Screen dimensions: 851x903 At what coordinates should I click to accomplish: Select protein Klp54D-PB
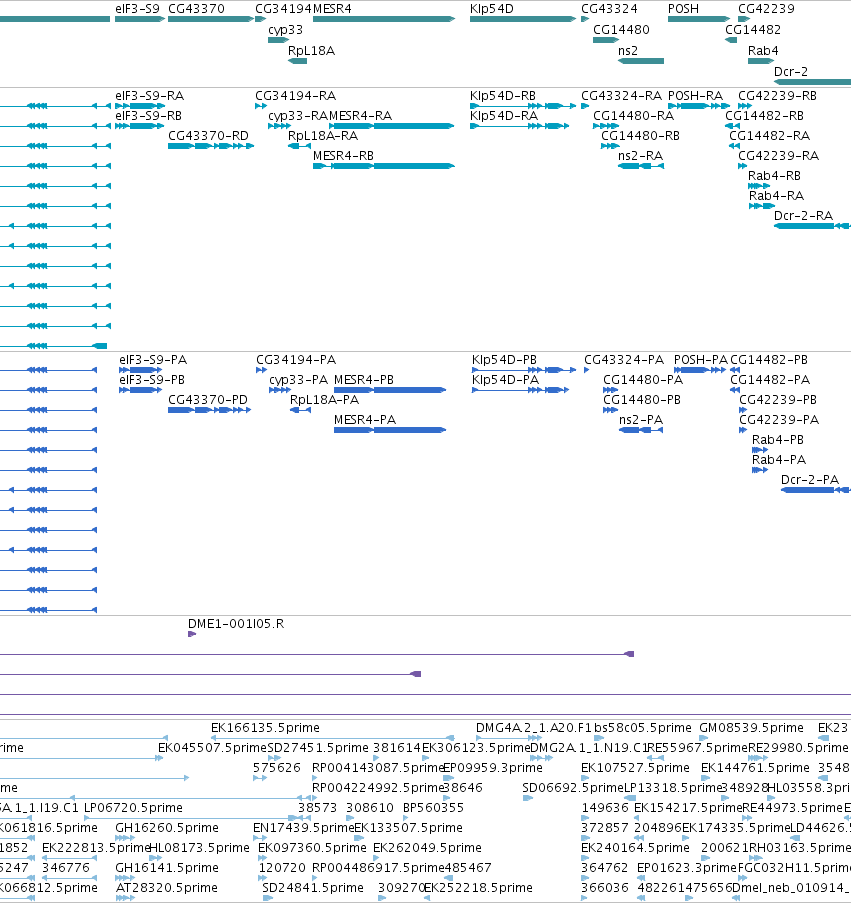point(524,370)
